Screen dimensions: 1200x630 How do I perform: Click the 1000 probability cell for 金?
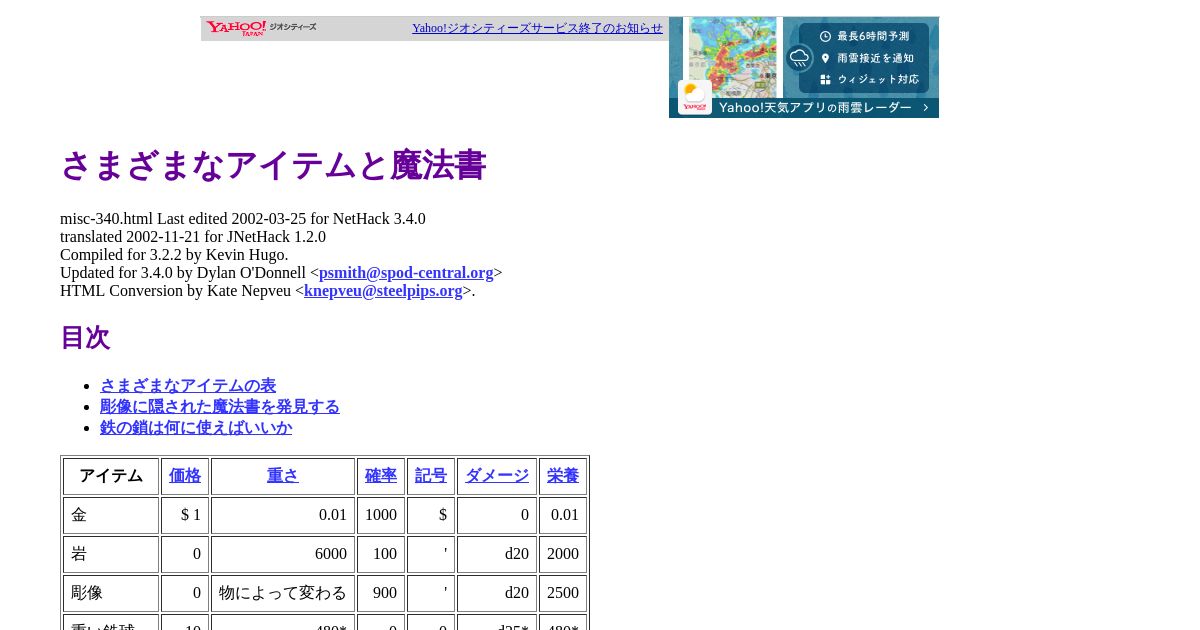tap(381, 515)
